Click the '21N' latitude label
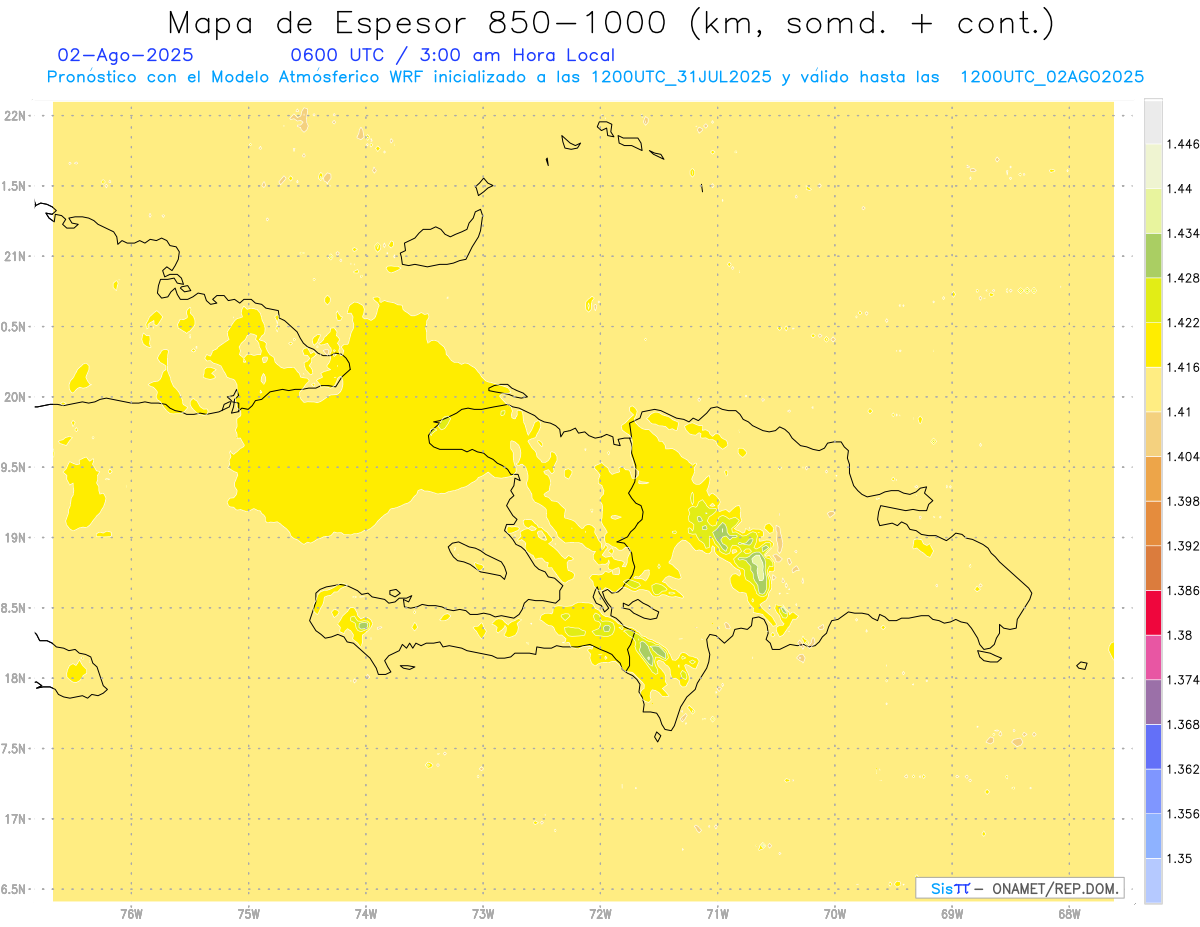 tap(15, 257)
